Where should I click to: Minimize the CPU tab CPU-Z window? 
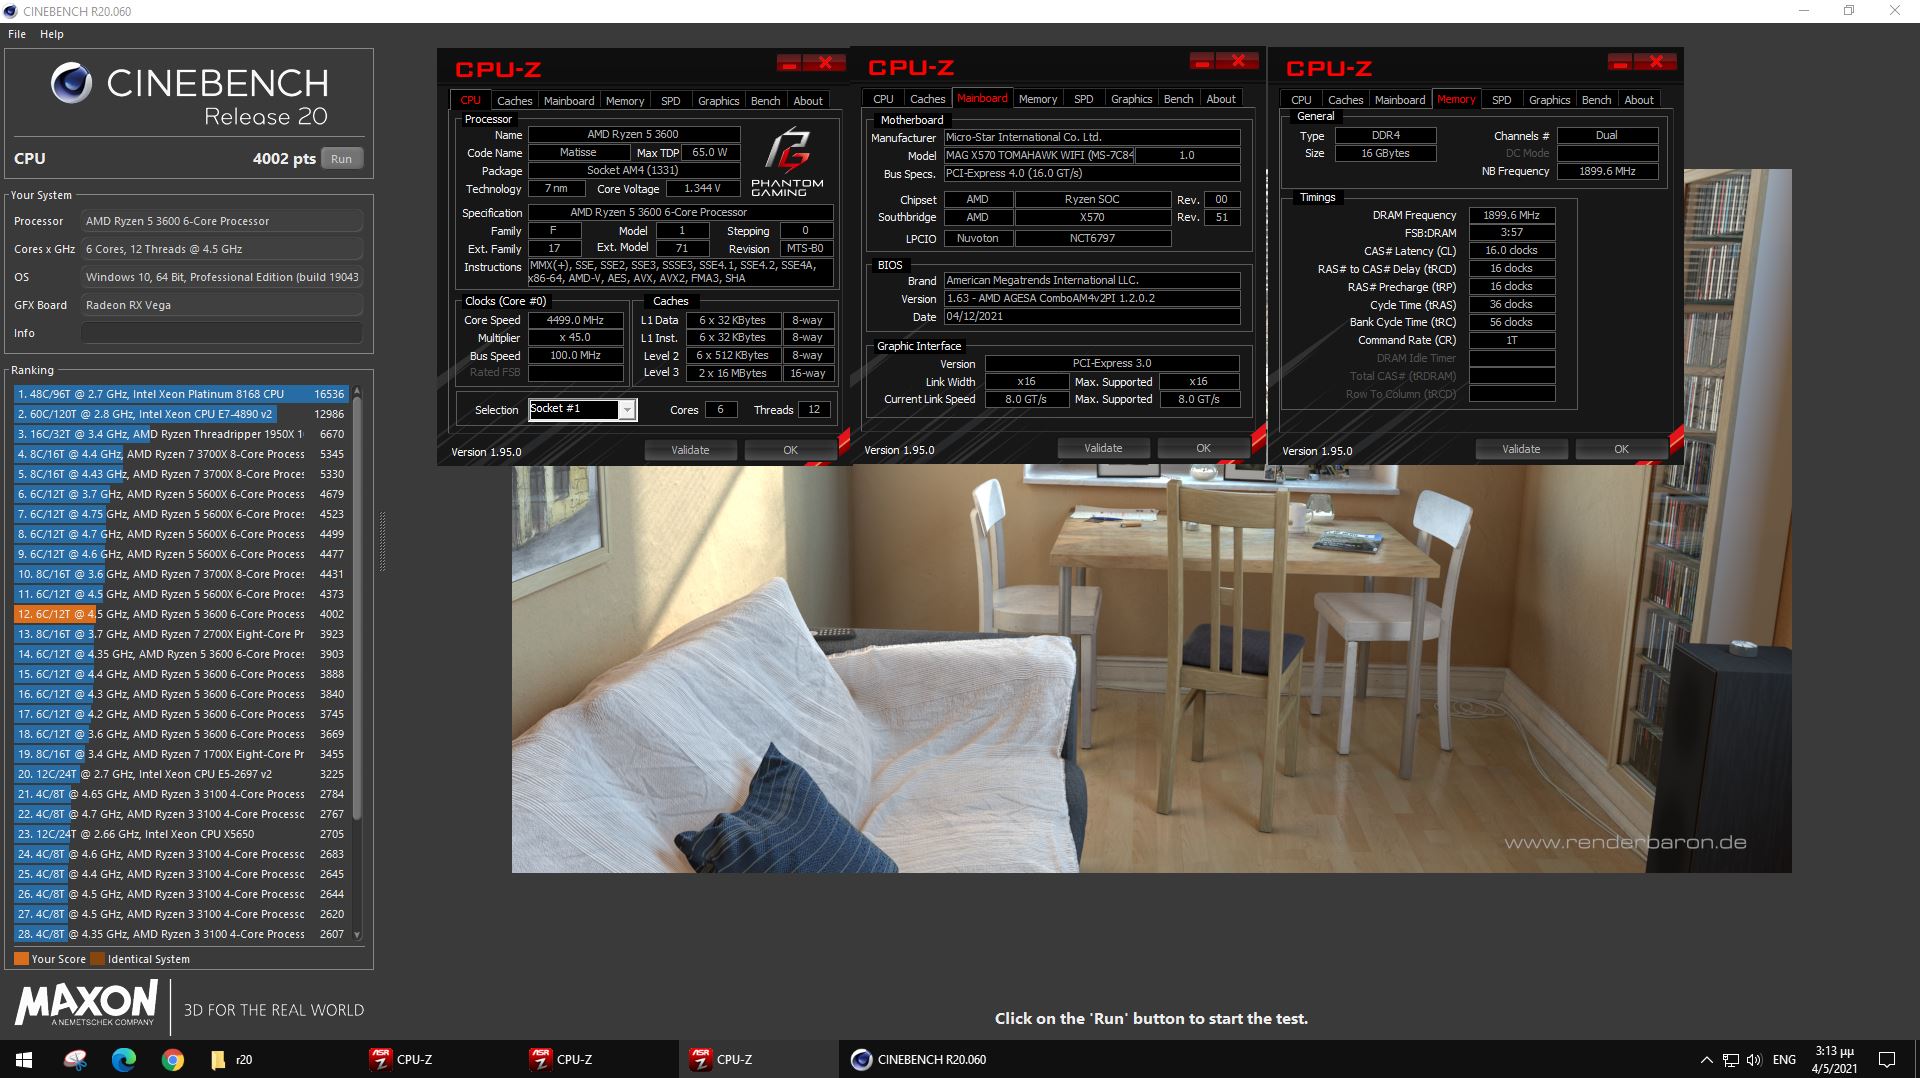(789, 63)
